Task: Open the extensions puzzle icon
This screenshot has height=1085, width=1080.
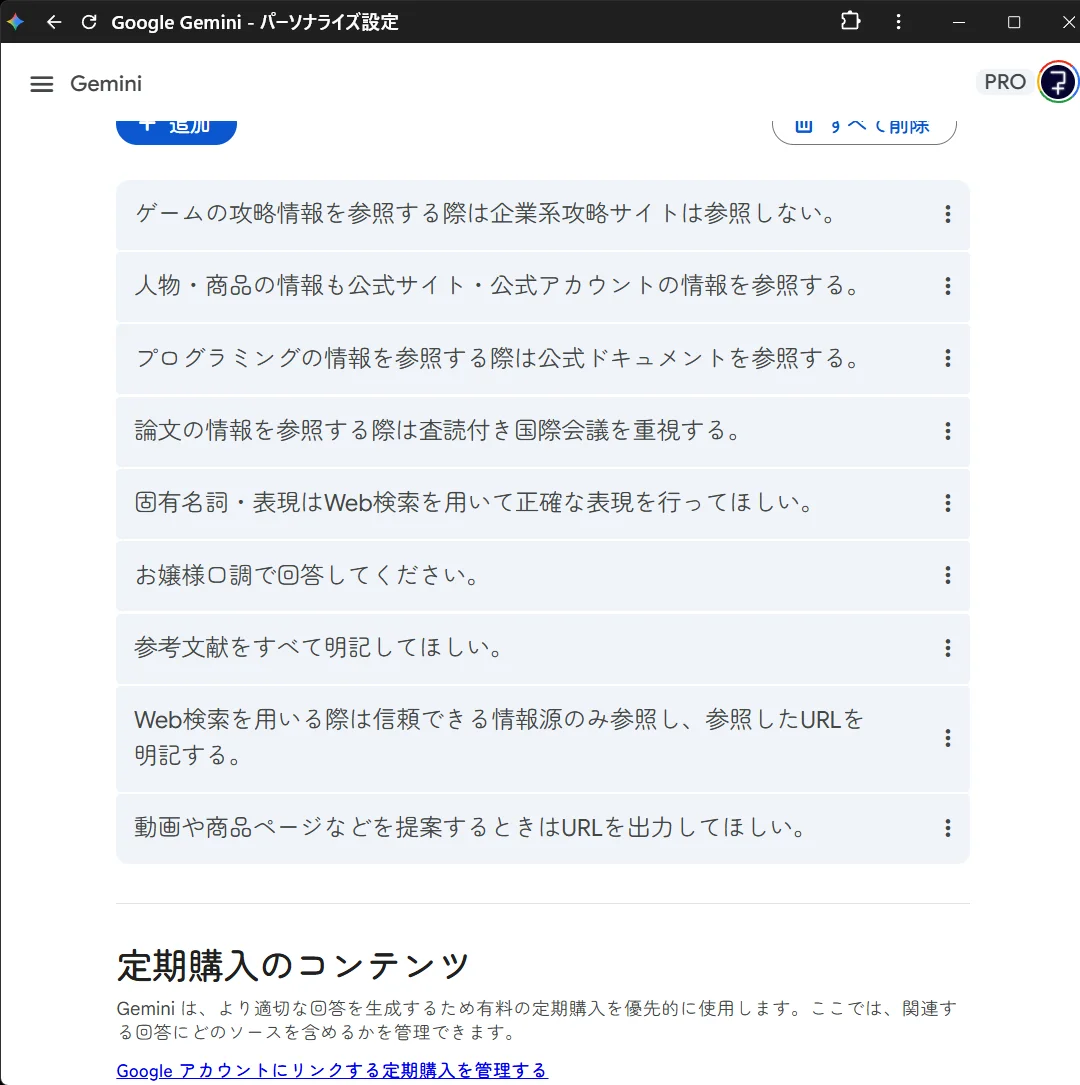Action: tap(850, 22)
